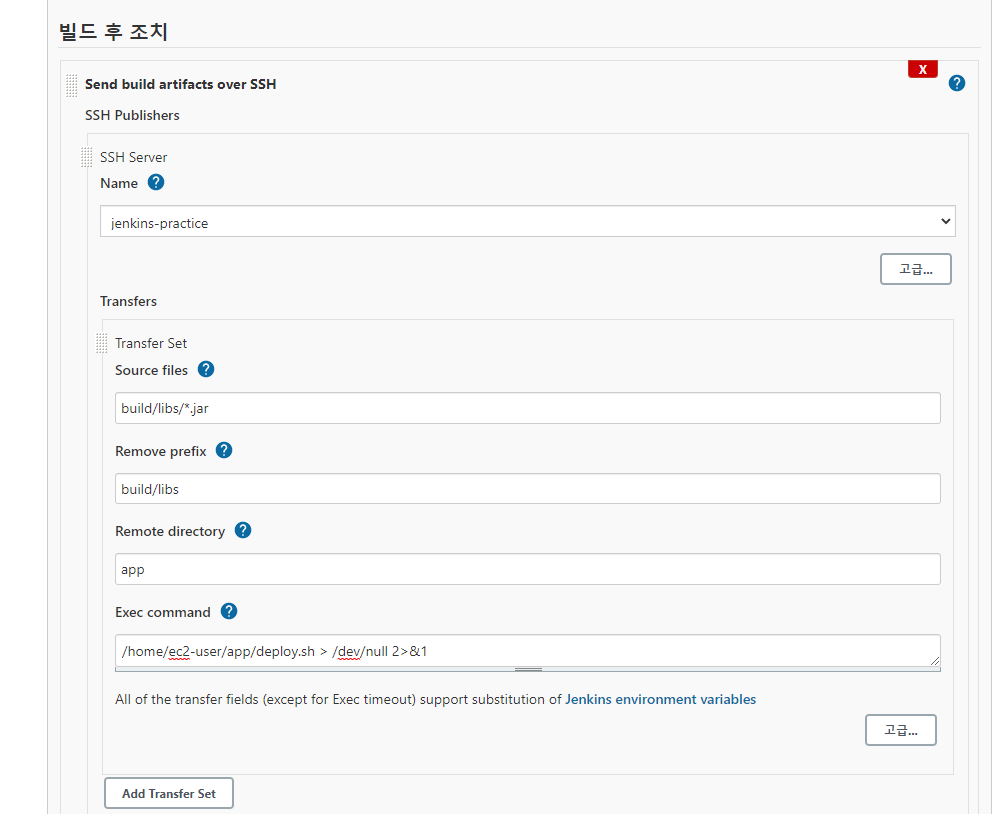This screenshot has width=995, height=814.
Task: Click the Add Transfer Set button
Action: coord(169,793)
